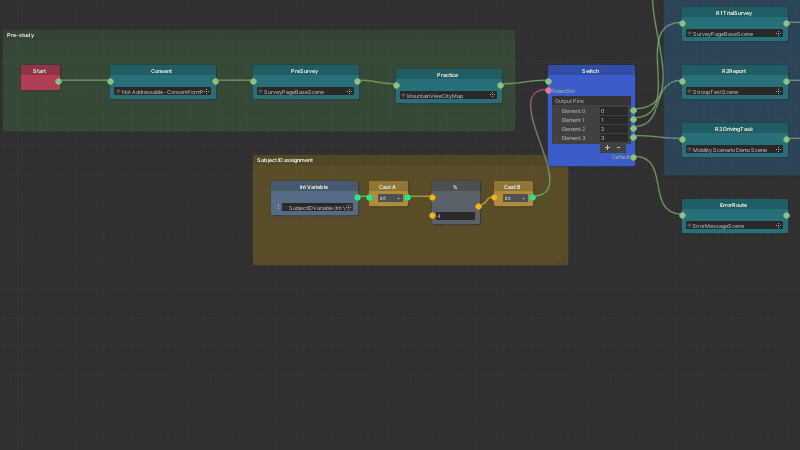800x450 pixels.
Task: Click the Cast A output port
Action: [408, 197]
